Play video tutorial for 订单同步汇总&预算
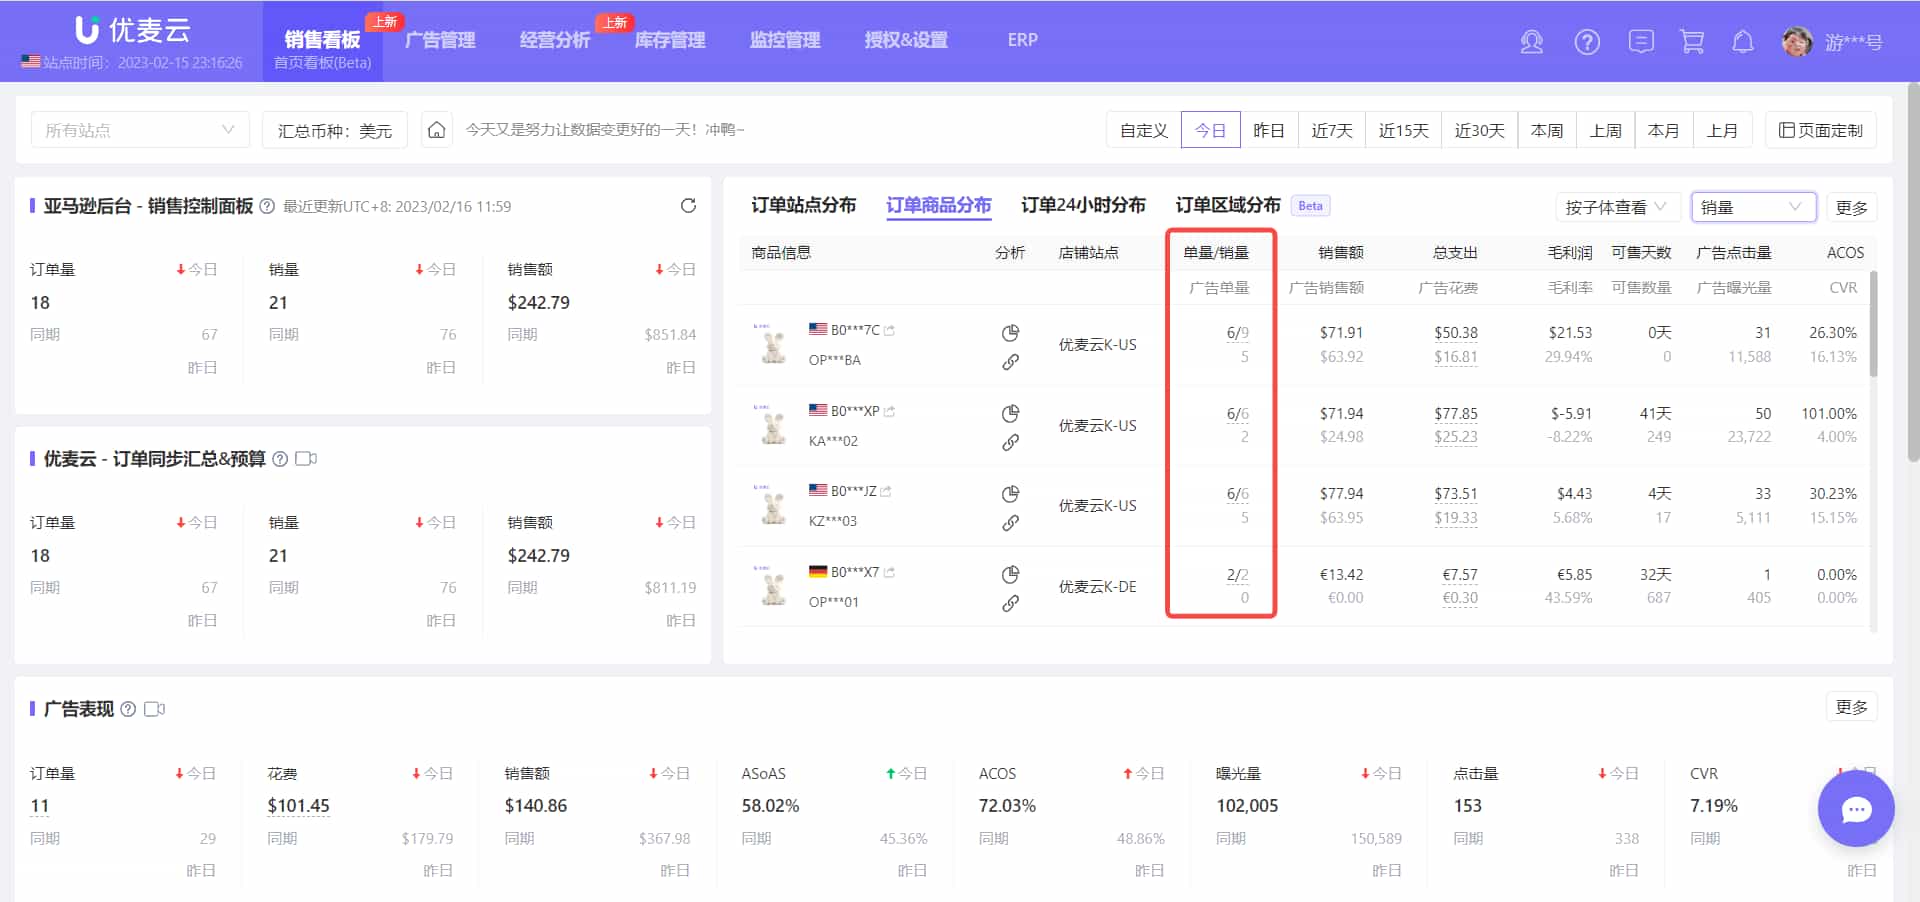The height and width of the screenshot is (902, 1920). [x=306, y=459]
